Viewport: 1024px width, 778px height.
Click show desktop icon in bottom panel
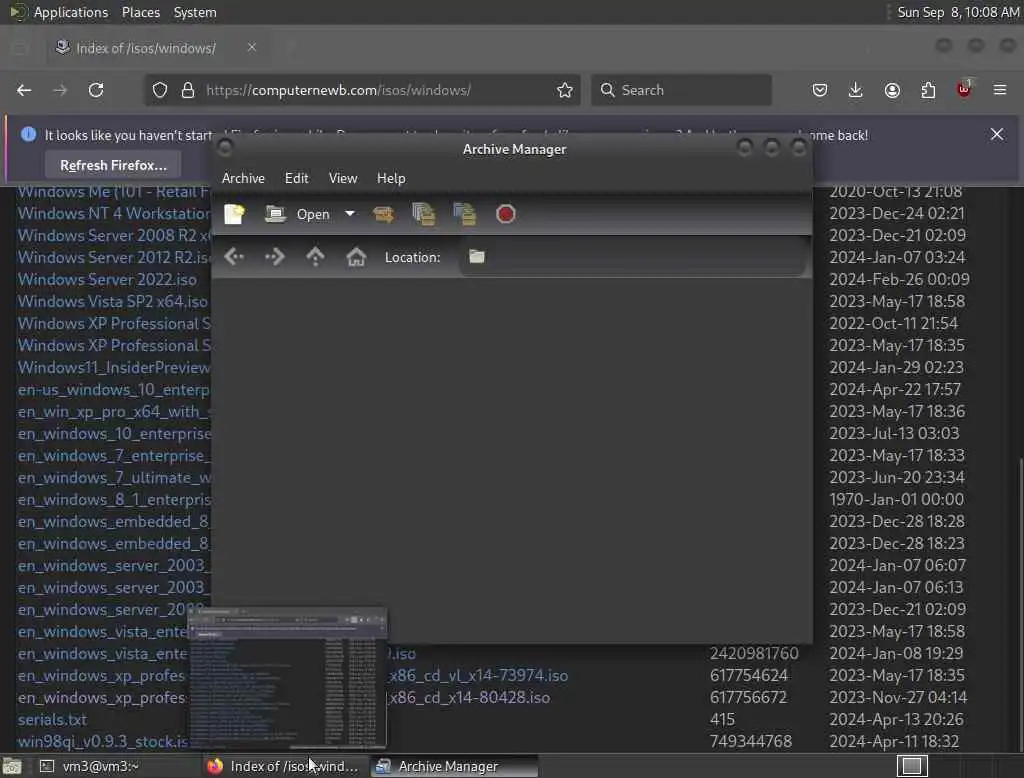[x=12, y=766]
